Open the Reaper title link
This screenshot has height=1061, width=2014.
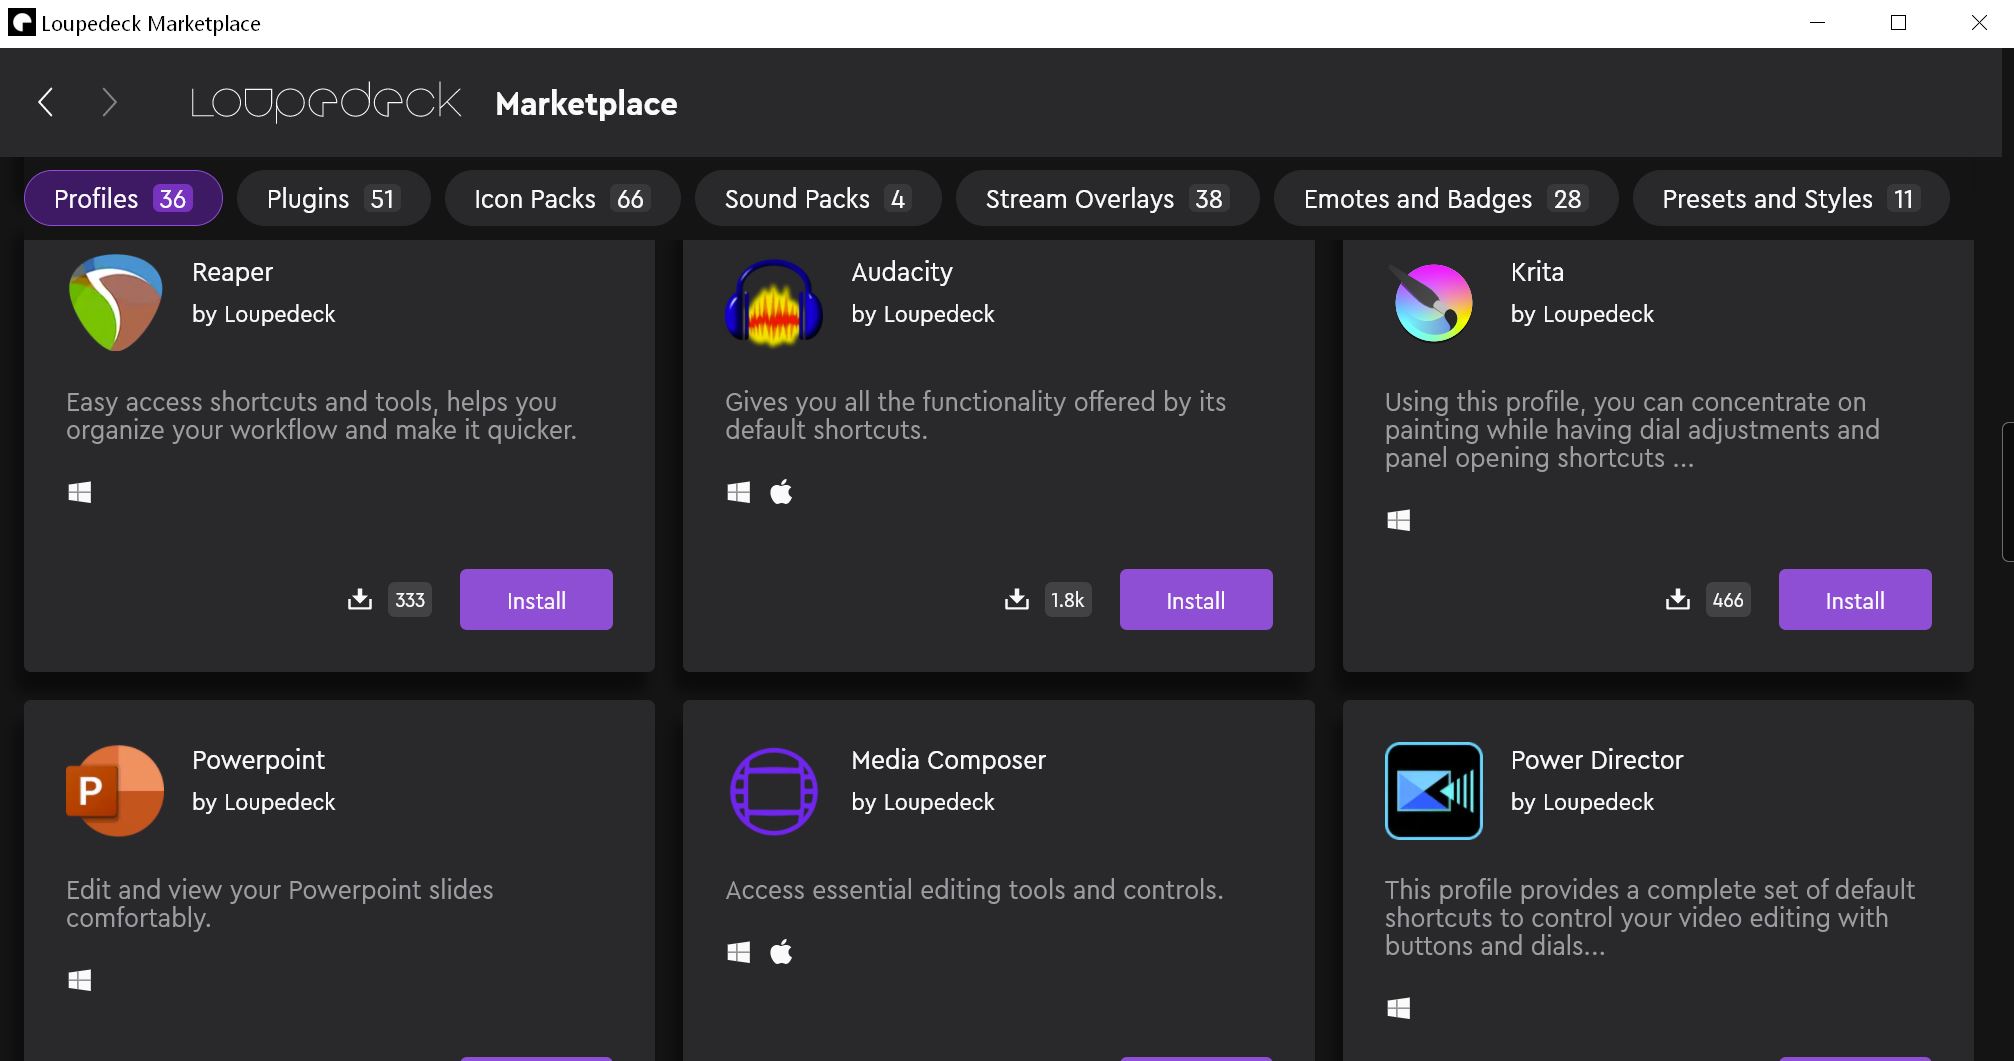point(232,272)
